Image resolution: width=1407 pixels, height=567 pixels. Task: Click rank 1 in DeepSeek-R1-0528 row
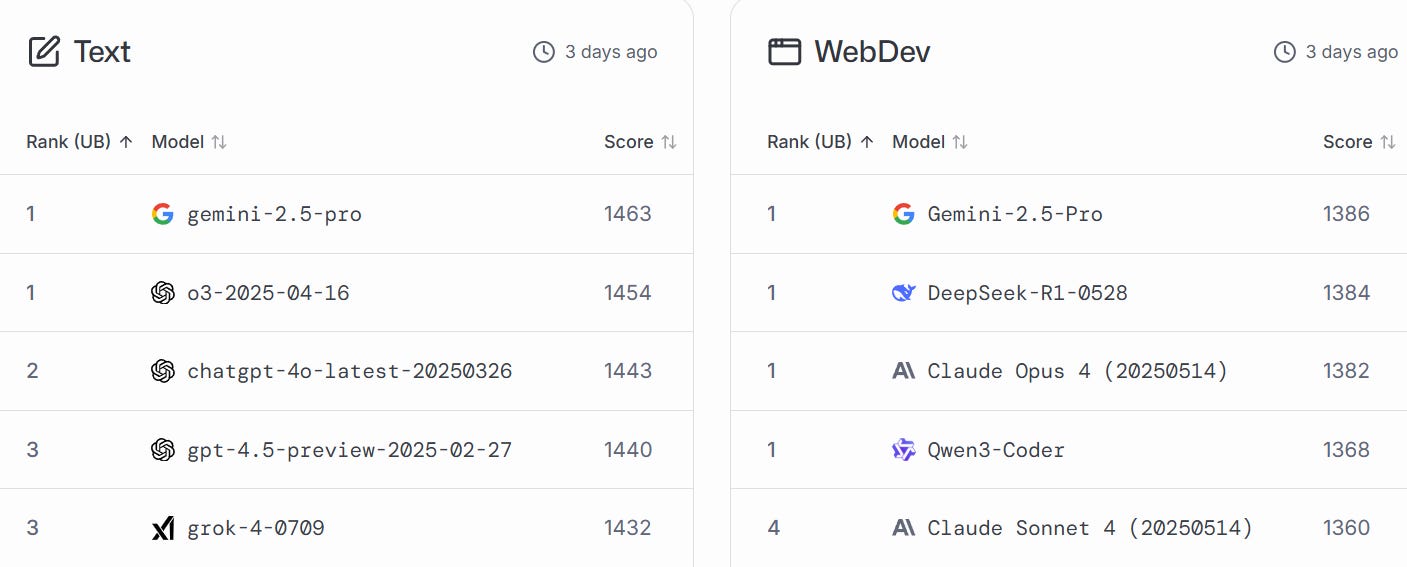772,293
